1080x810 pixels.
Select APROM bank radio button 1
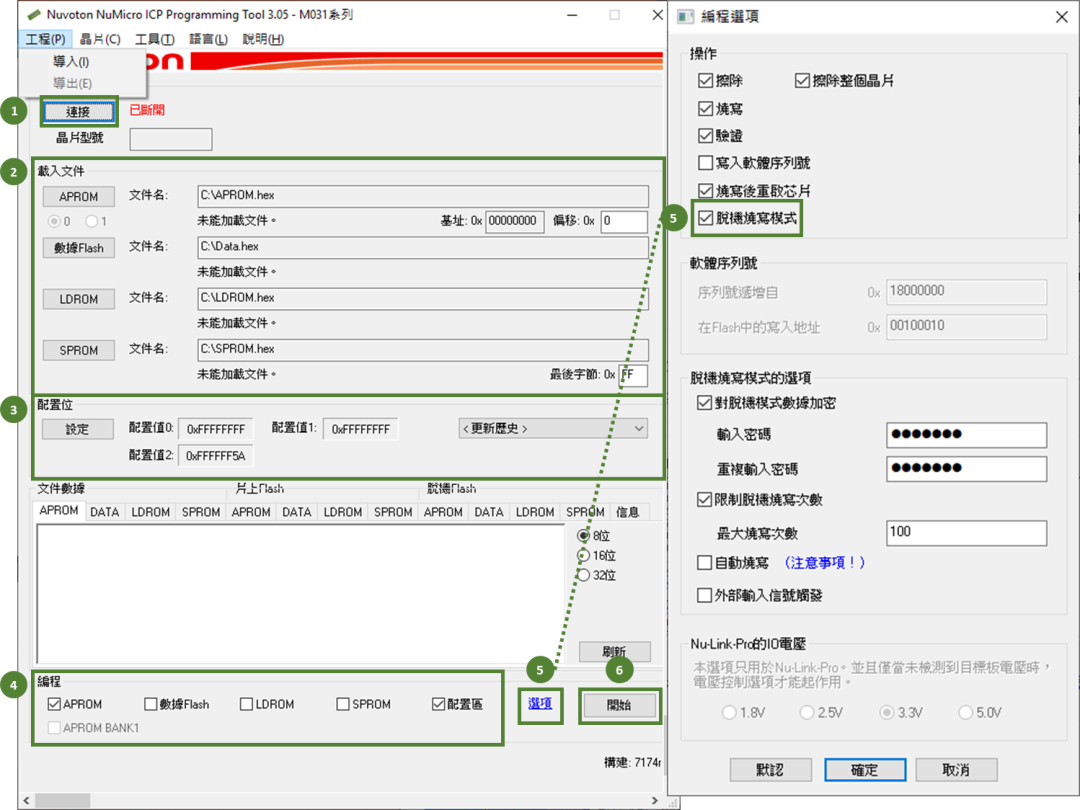tap(92, 221)
